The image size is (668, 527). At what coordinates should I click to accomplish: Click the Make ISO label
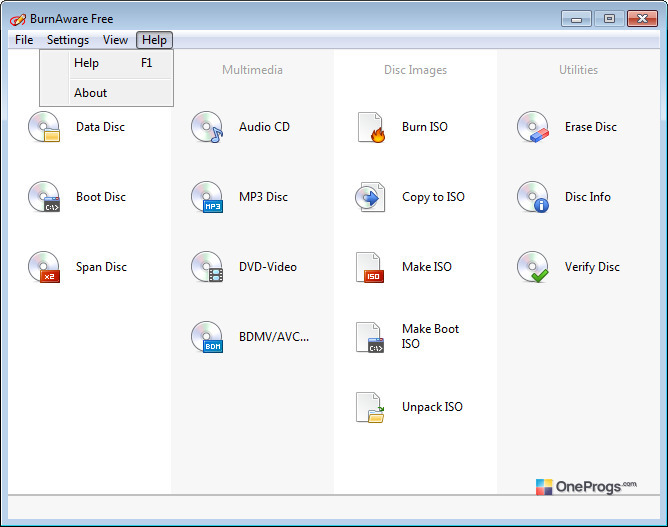click(x=427, y=267)
